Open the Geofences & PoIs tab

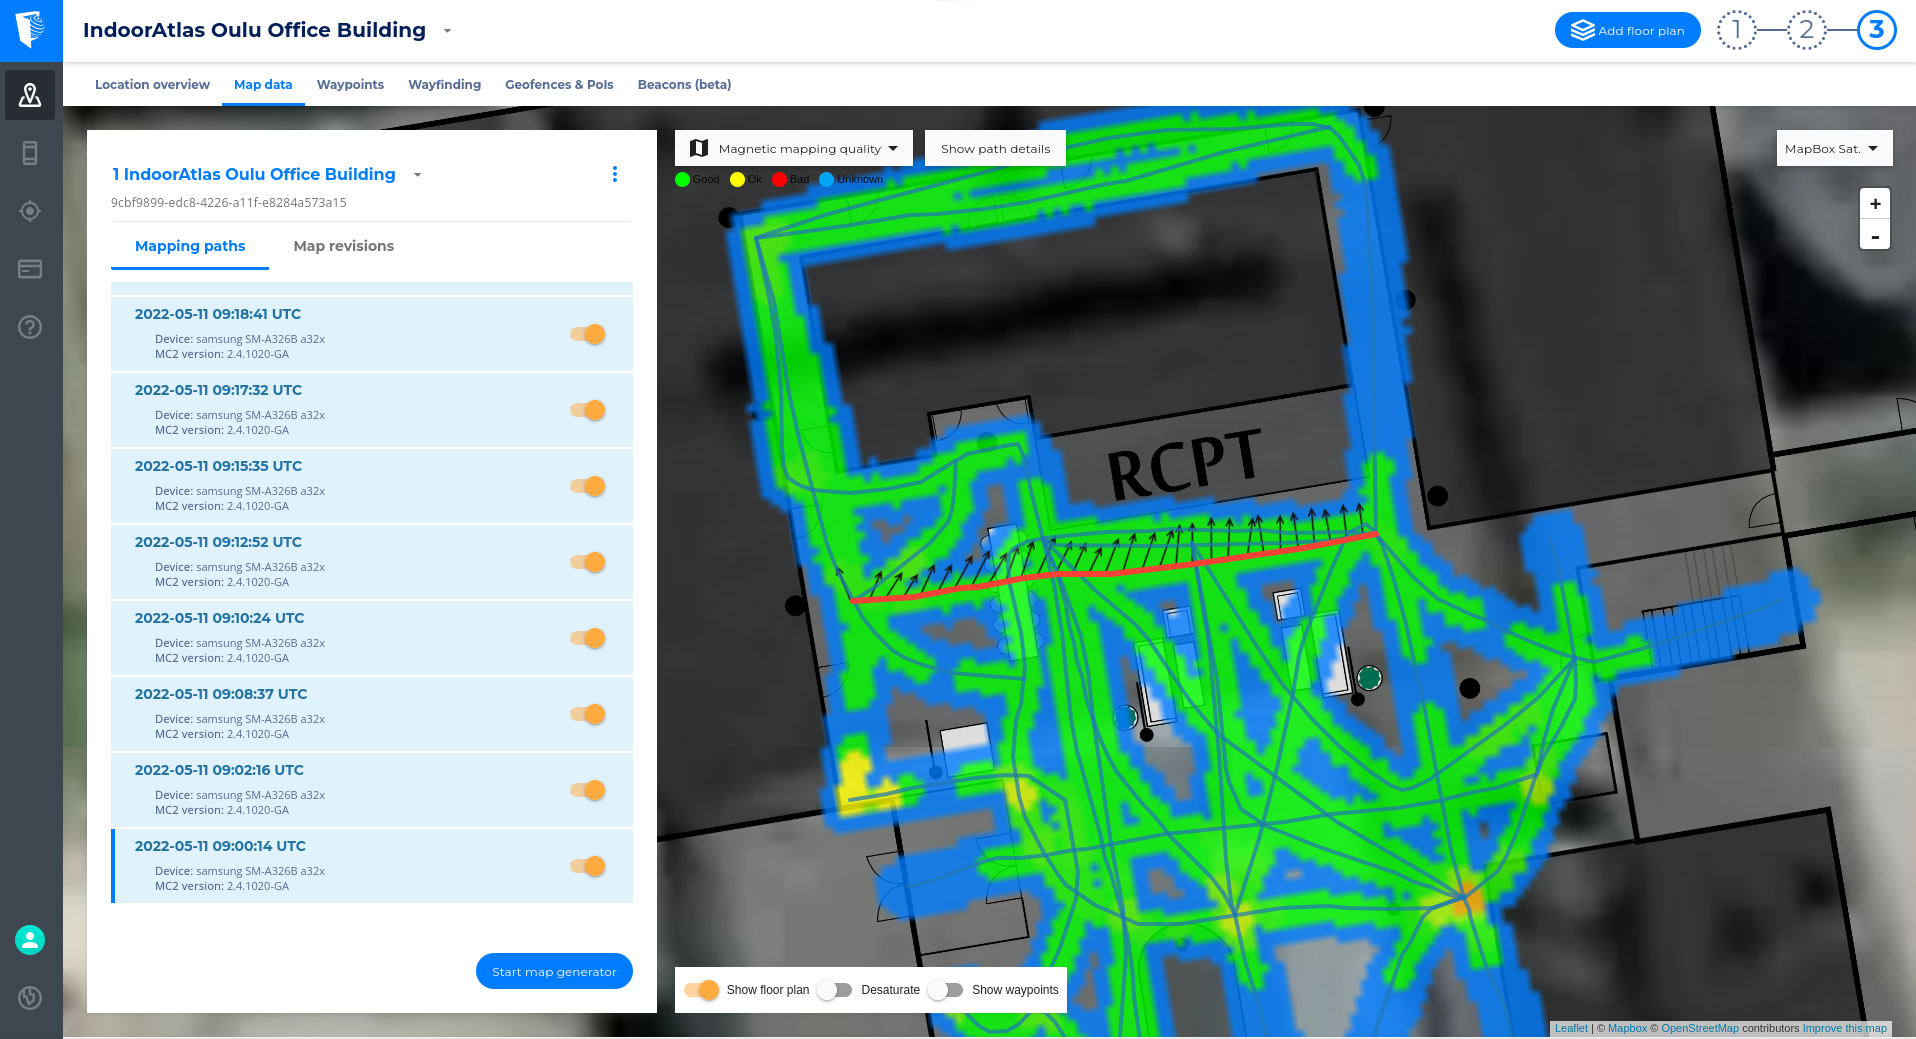559,85
